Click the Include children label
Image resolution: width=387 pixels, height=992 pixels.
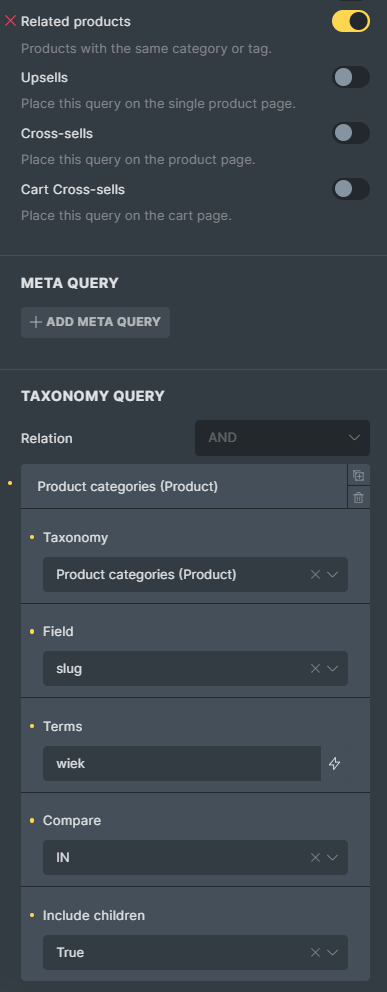pyautogui.click(x=94, y=915)
